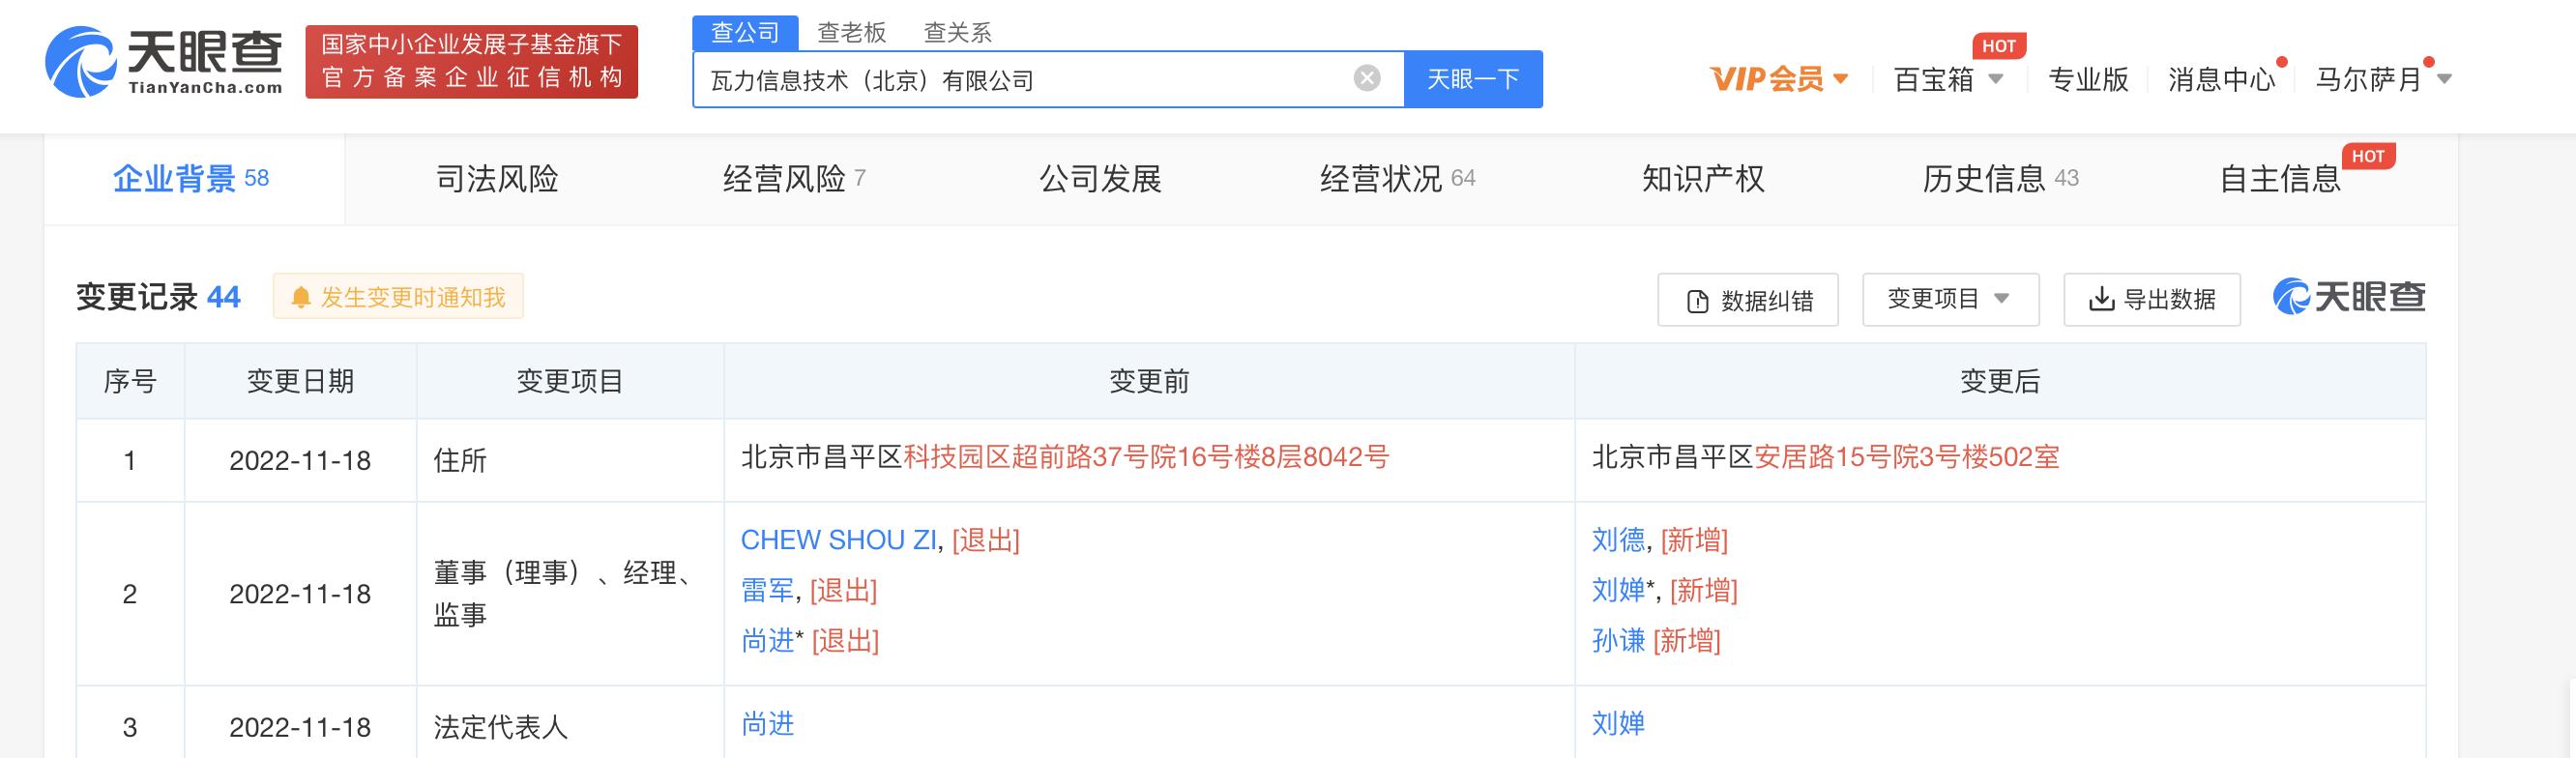Switch to the 查关系 search tab
2576x758 pixels.
957,33
